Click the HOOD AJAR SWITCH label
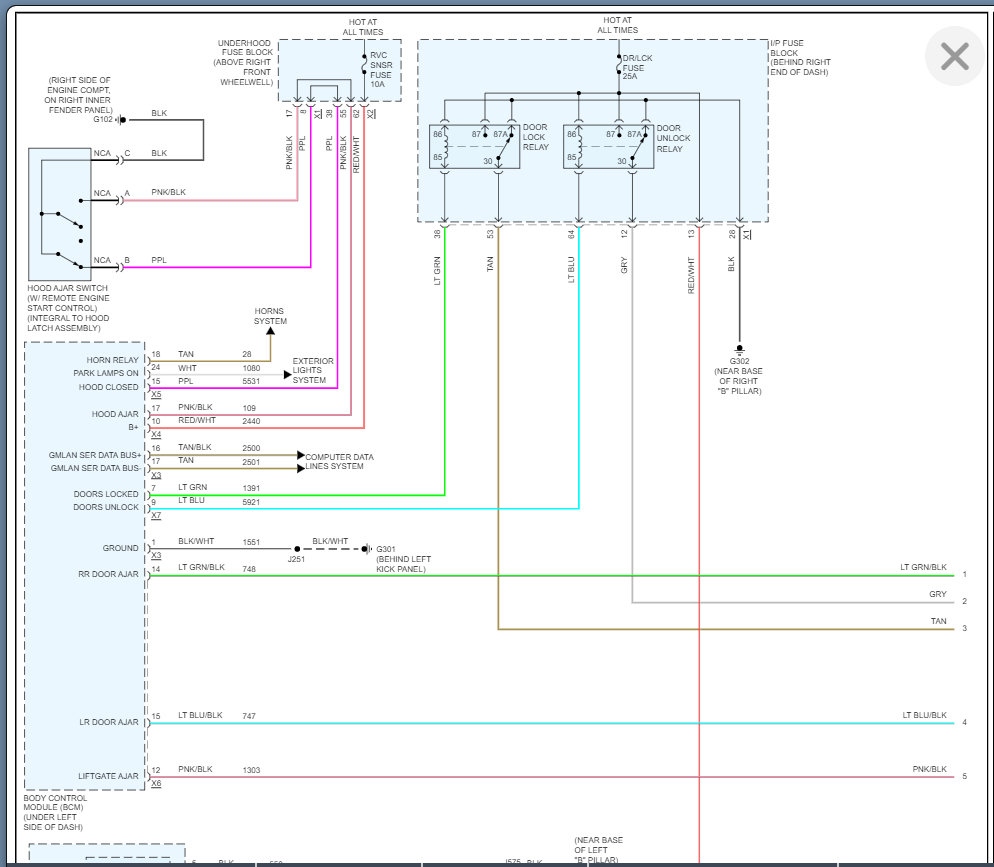Image resolution: width=994 pixels, height=867 pixels. (x=68, y=308)
